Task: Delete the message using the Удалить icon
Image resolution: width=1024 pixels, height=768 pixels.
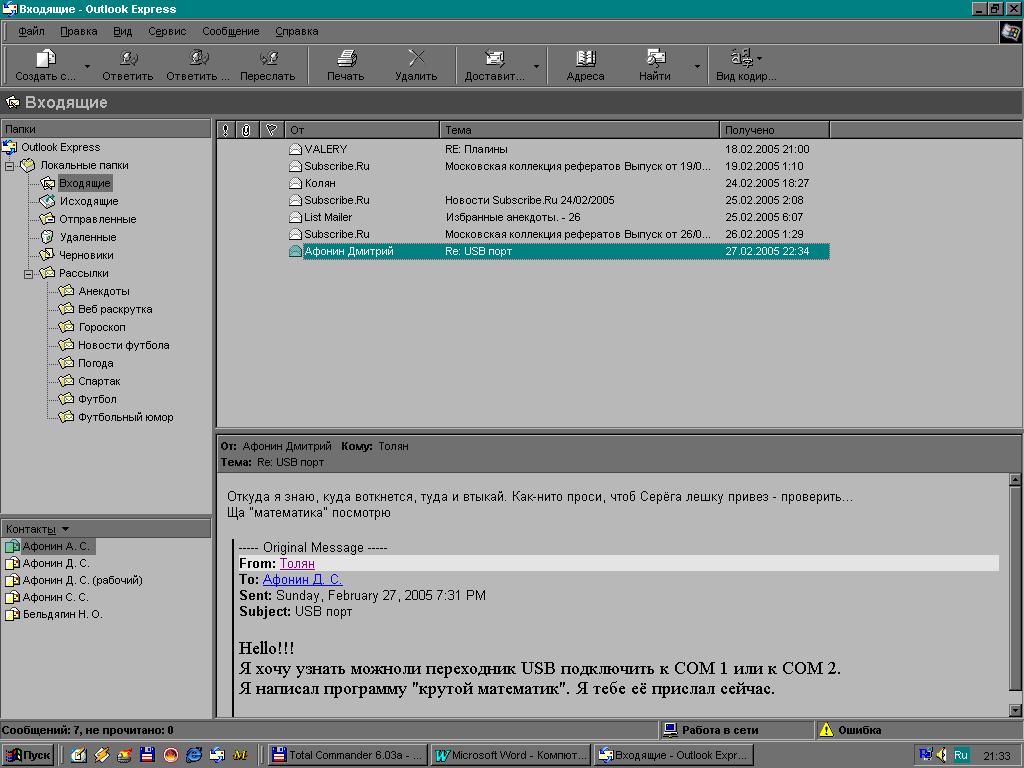Action: (x=416, y=59)
